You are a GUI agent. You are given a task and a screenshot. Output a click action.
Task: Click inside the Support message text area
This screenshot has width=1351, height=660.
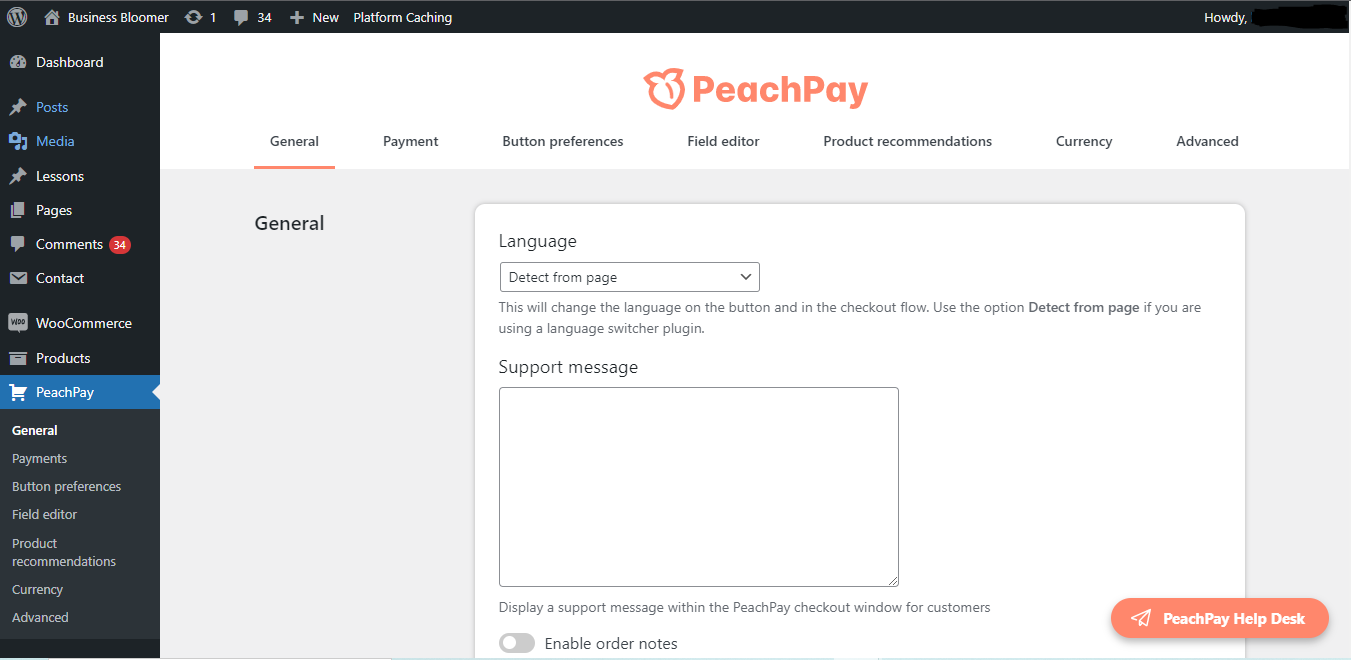pos(699,487)
